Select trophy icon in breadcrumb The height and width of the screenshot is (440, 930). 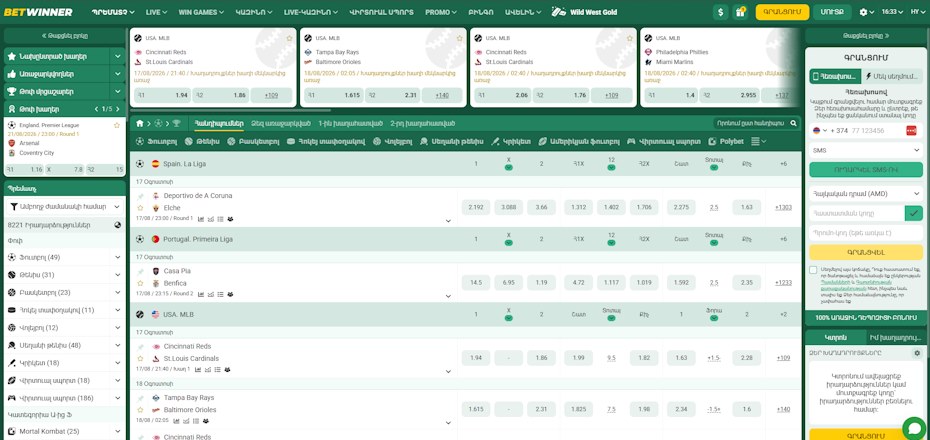176,123
